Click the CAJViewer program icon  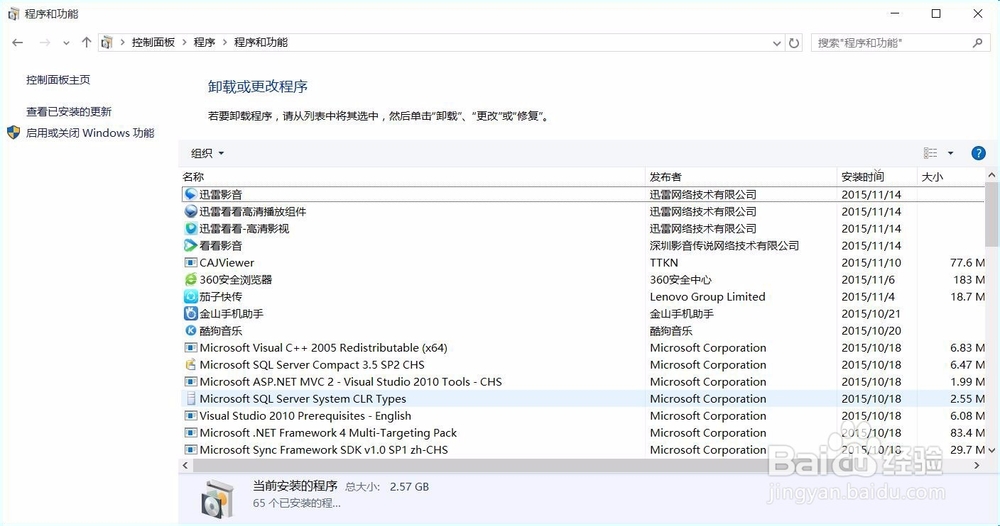(x=190, y=262)
